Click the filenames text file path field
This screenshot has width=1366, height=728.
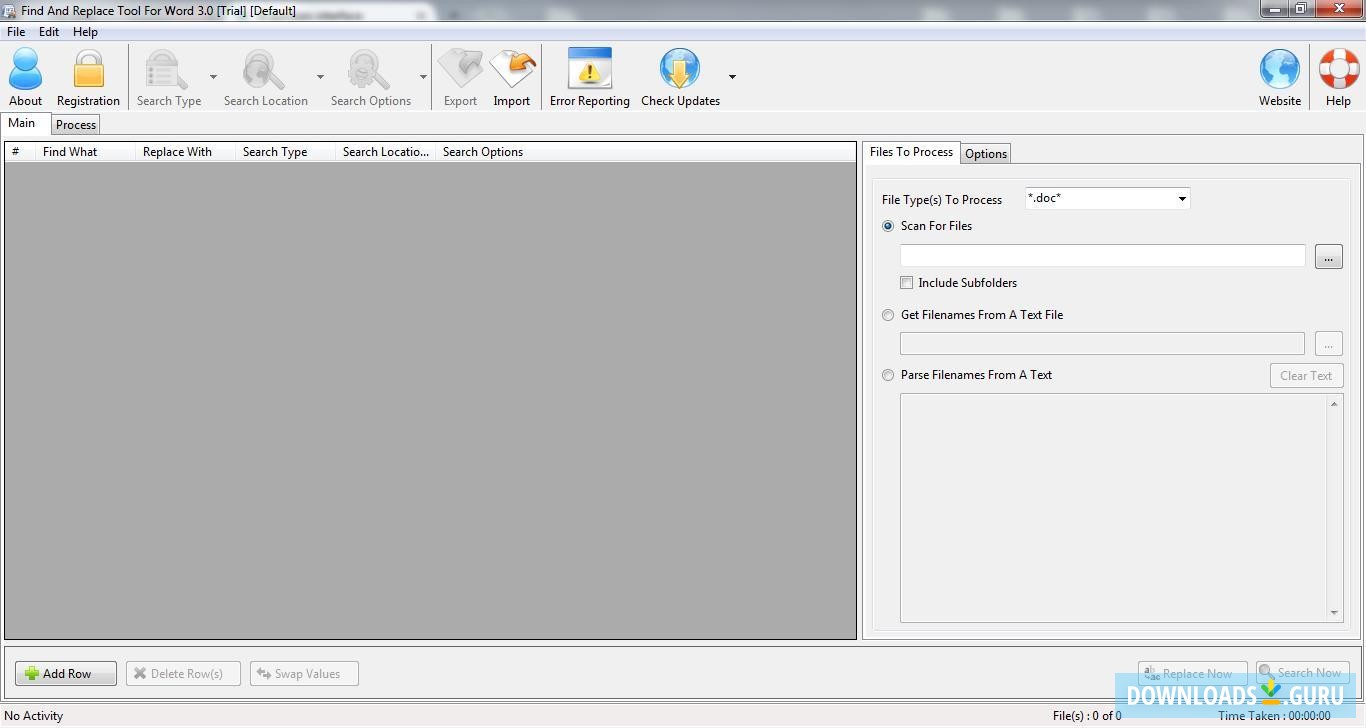point(1102,344)
